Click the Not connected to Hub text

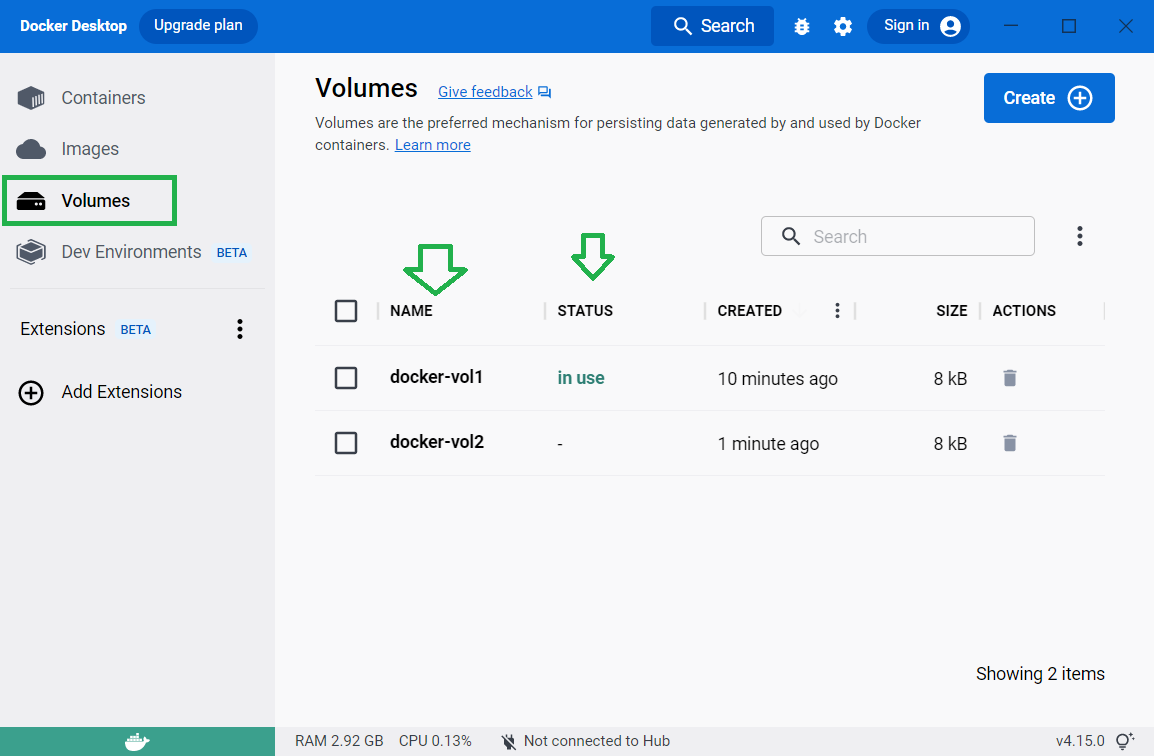(597, 741)
